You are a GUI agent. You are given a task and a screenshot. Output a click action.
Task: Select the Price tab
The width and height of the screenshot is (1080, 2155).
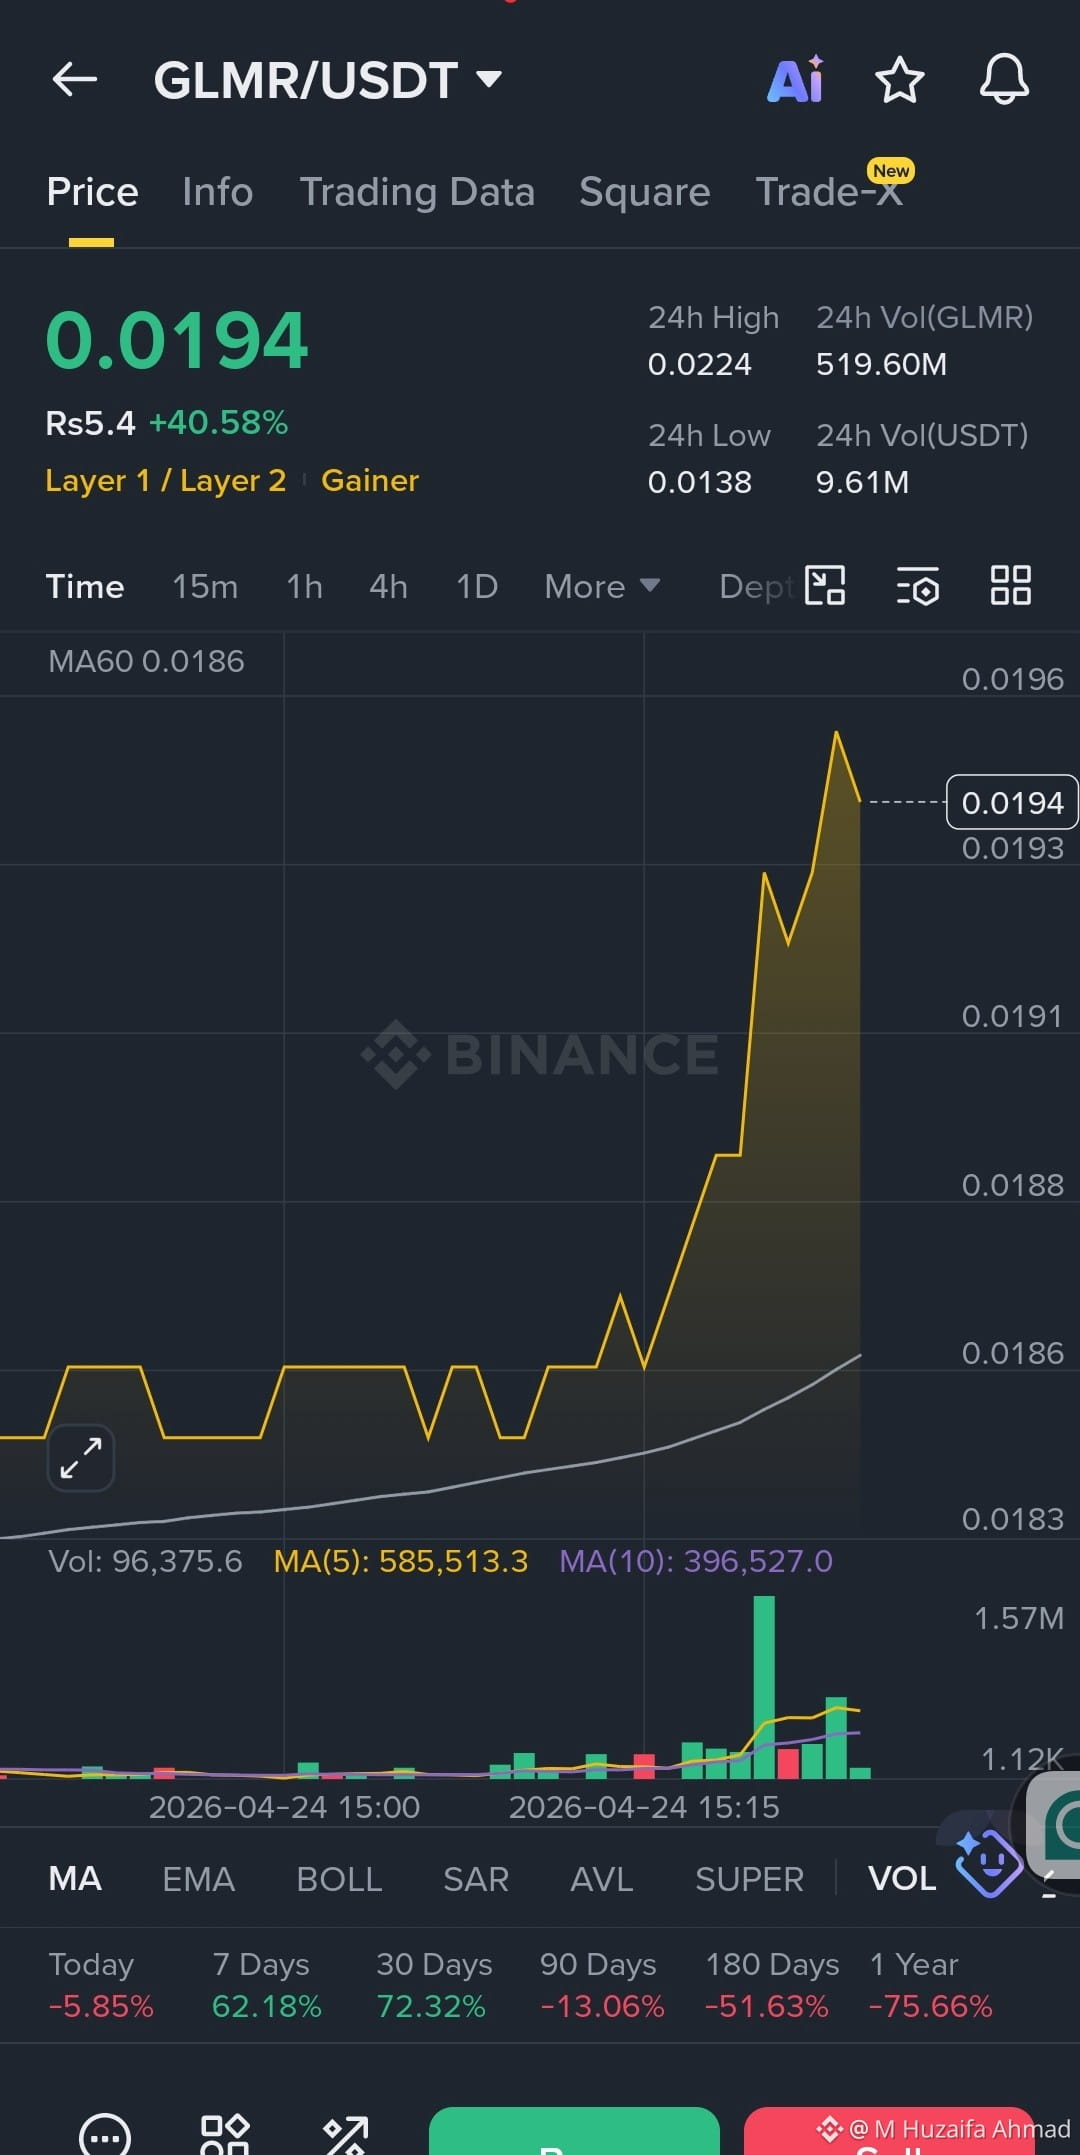tap(92, 192)
